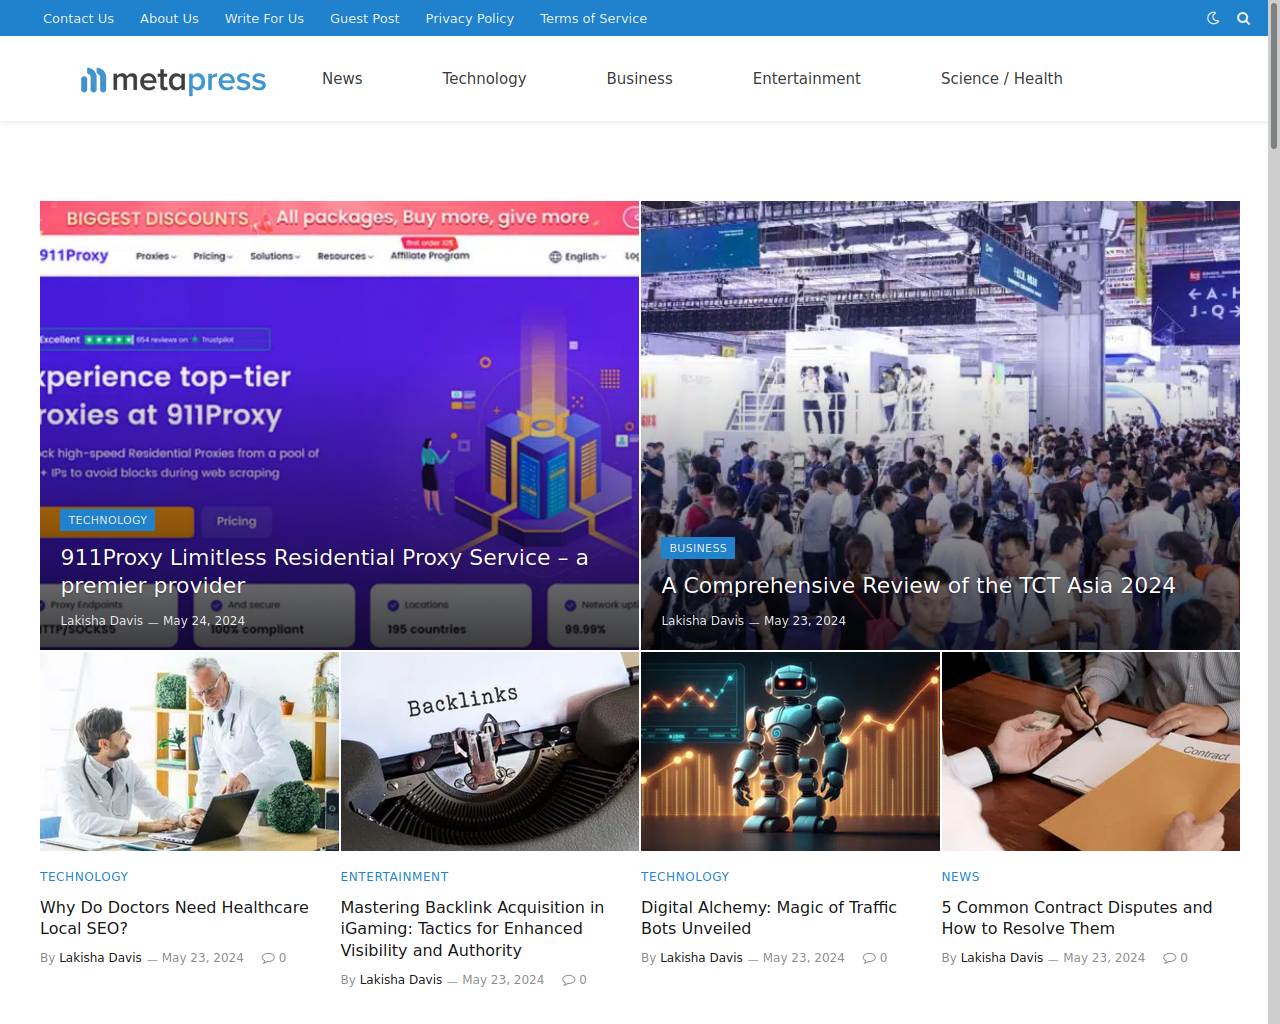Open Why Do Doctors Need Healthcare Local SEO
The width and height of the screenshot is (1280, 1024).
tap(175, 918)
